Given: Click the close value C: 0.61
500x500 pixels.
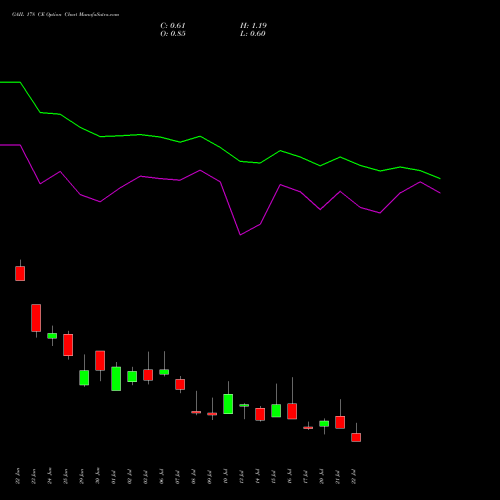Looking at the screenshot, I should 173,26.
